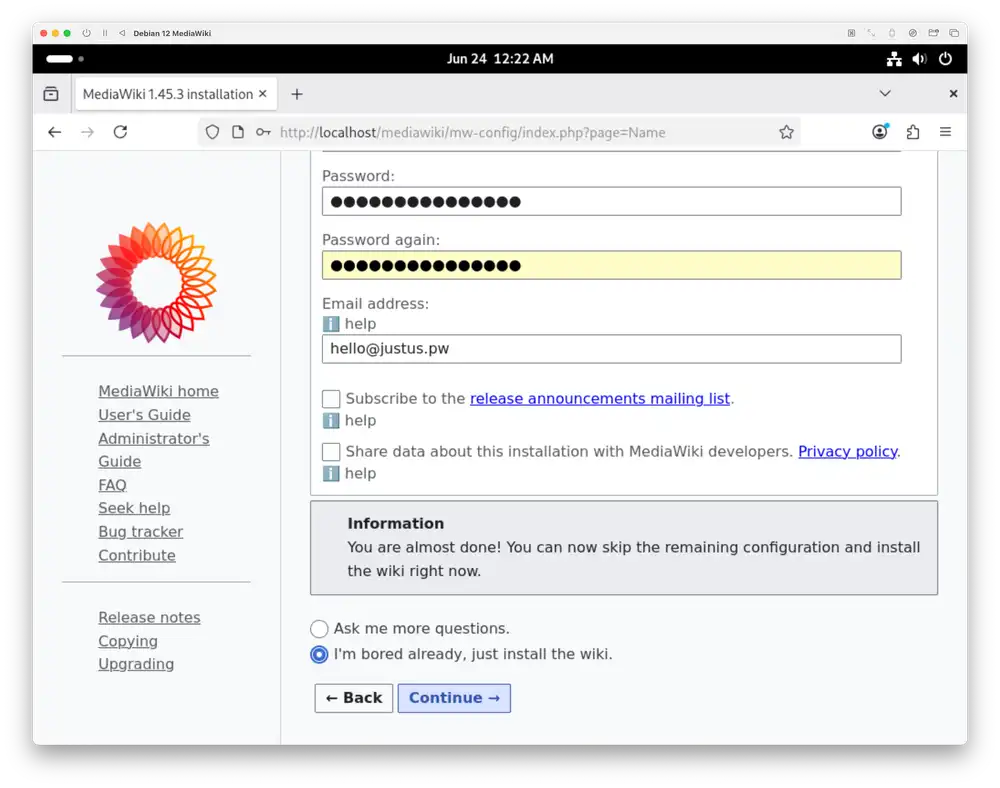Click the help icon under Email address
Viewport: 1000px width, 788px height.
tap(330, 324)
